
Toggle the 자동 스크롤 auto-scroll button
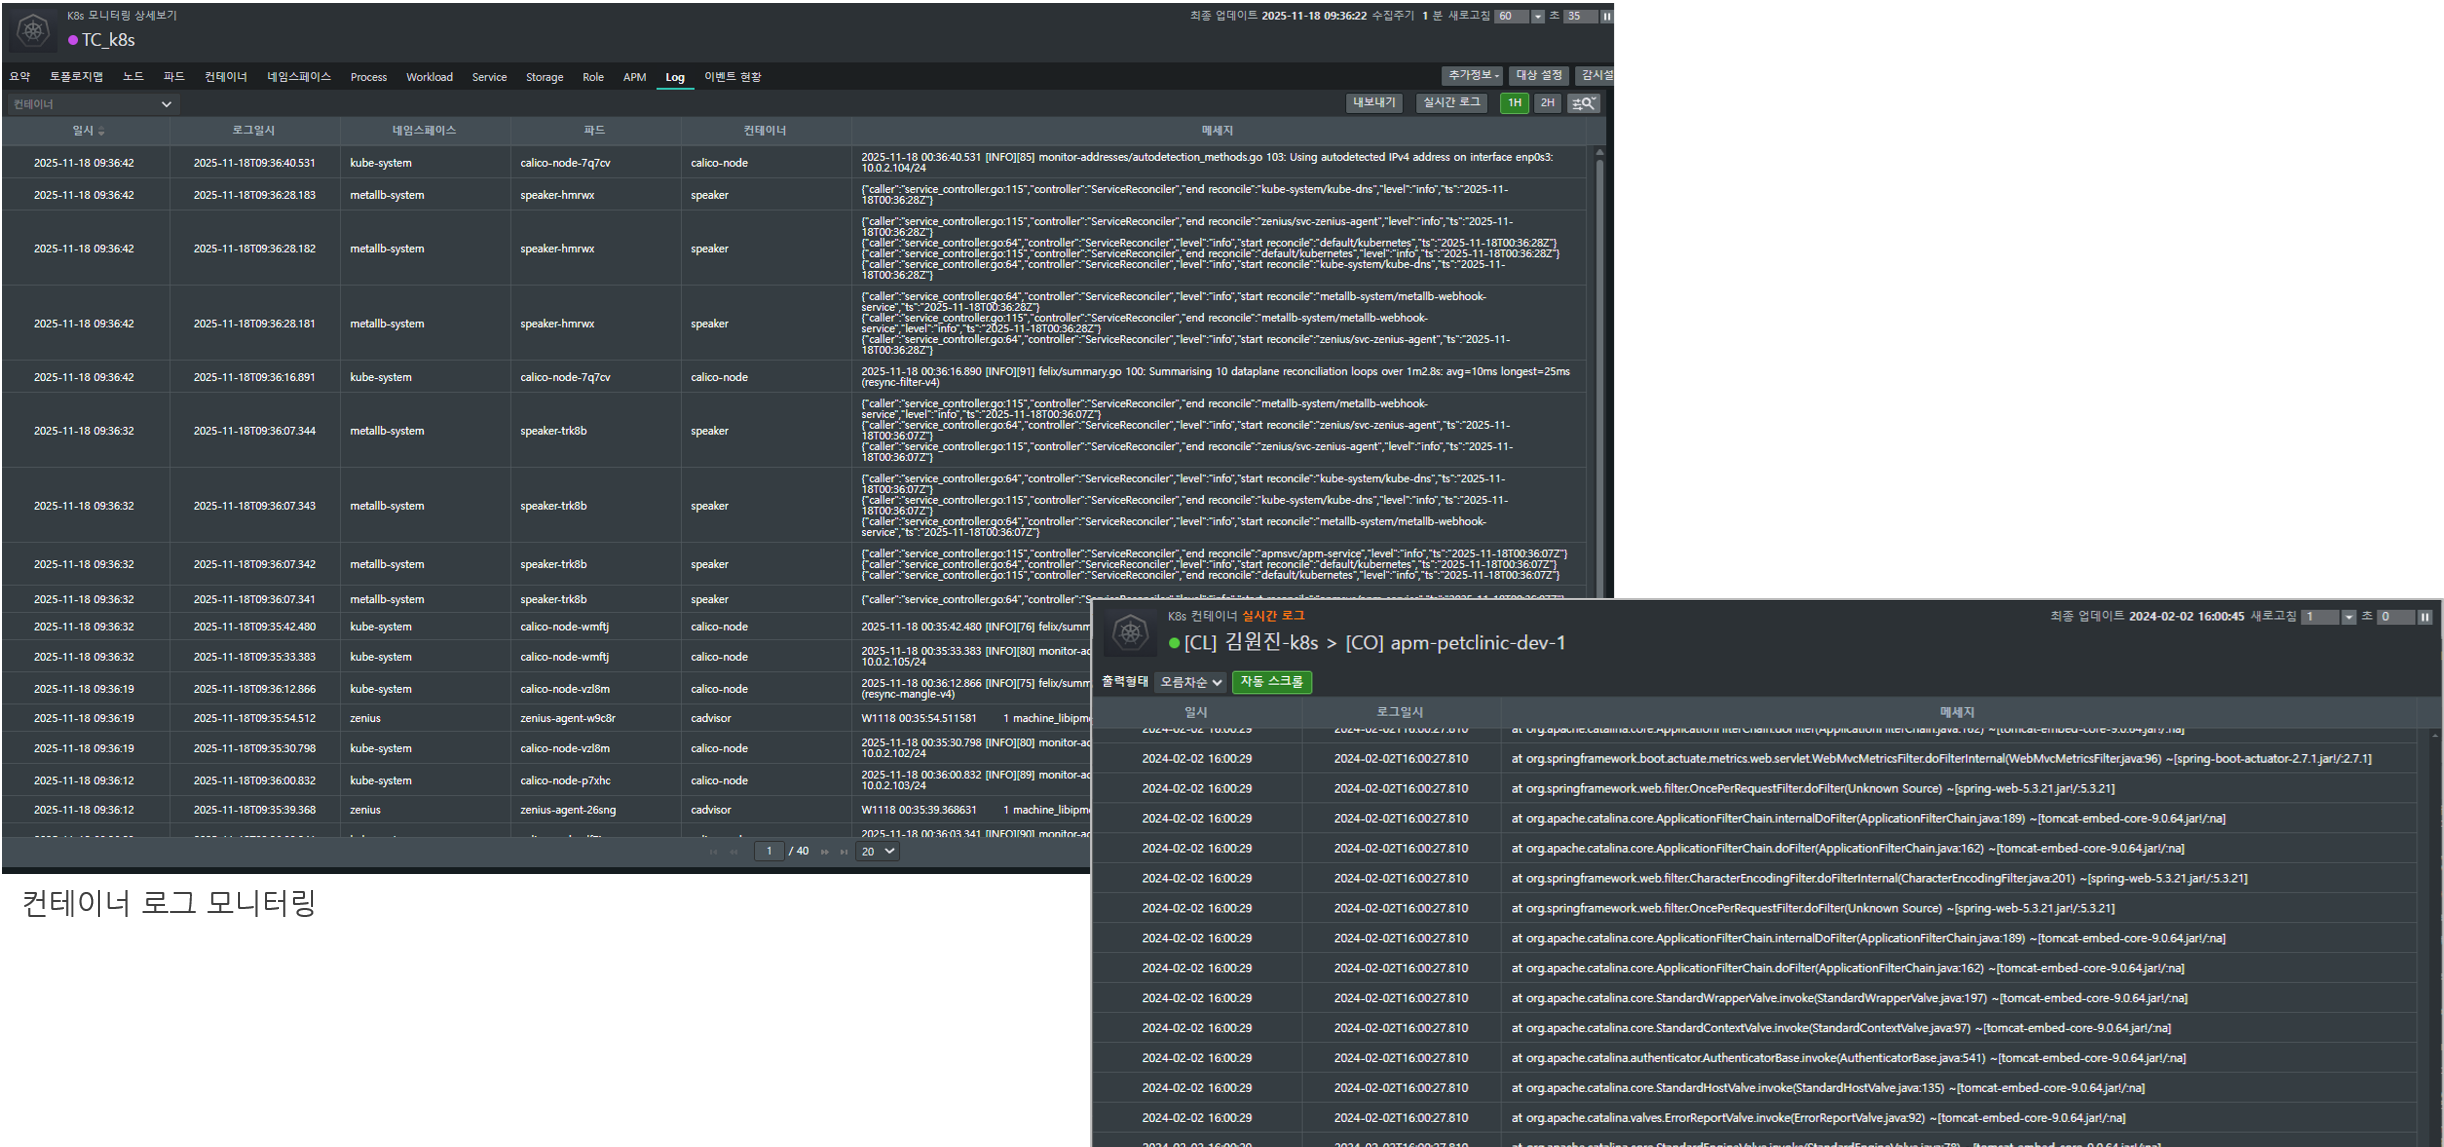(x=1271, y=682)
